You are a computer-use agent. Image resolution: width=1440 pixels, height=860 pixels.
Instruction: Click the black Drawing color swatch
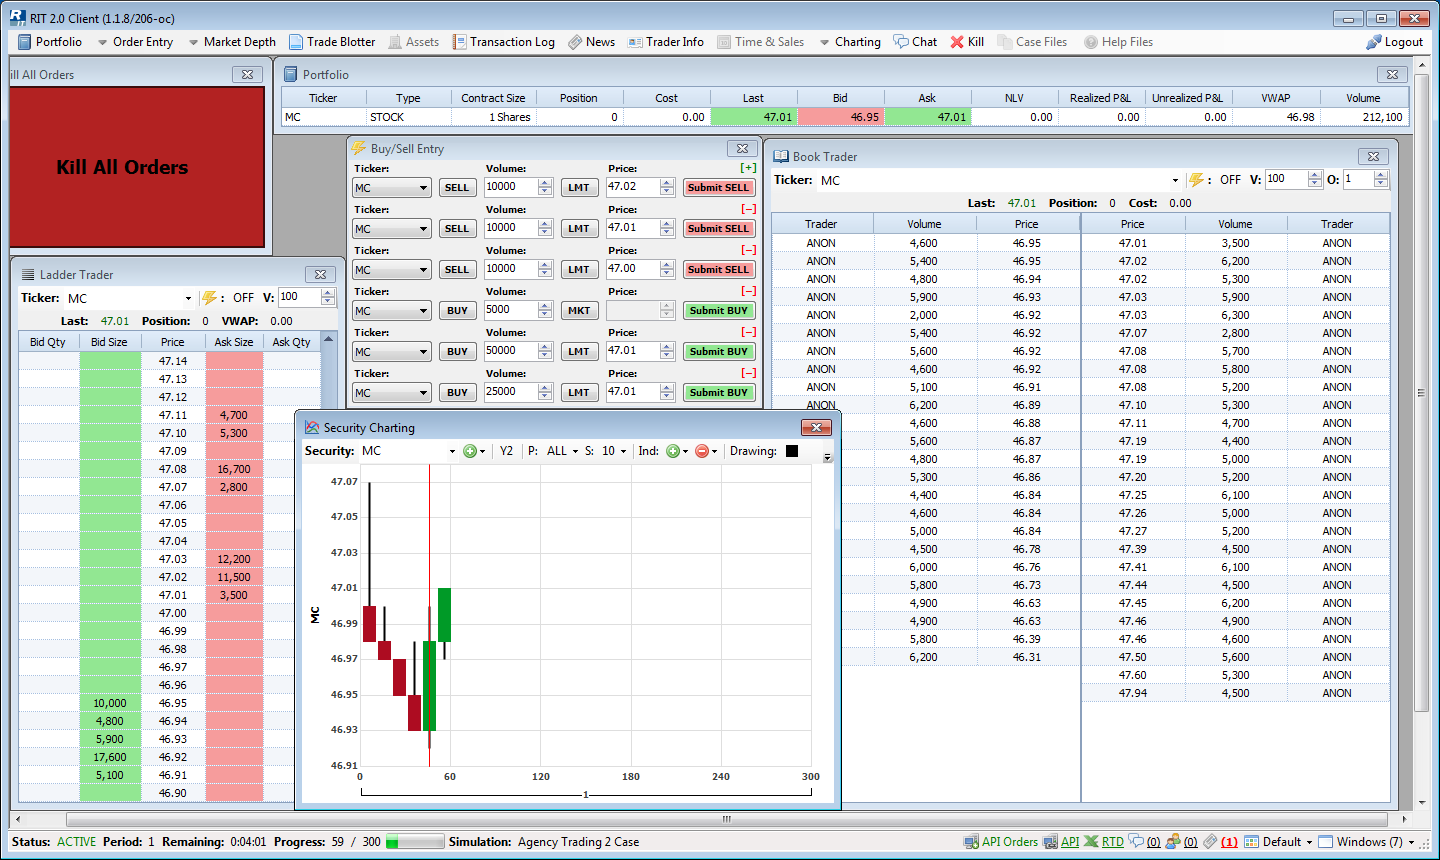tap(792, 451)
